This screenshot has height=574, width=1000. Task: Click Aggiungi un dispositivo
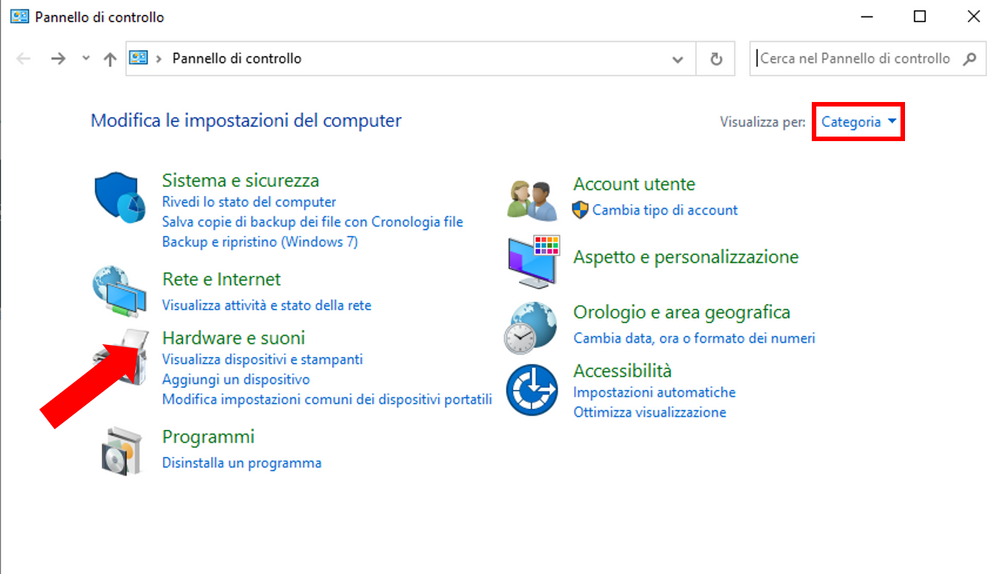236,379
